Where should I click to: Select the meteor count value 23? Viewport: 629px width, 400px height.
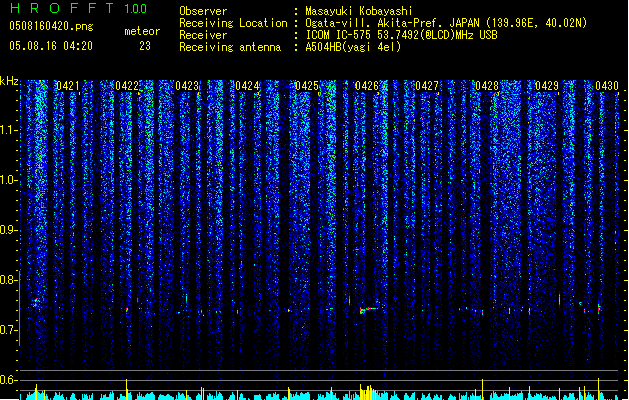pyautogui.click(x=145, y=46)
